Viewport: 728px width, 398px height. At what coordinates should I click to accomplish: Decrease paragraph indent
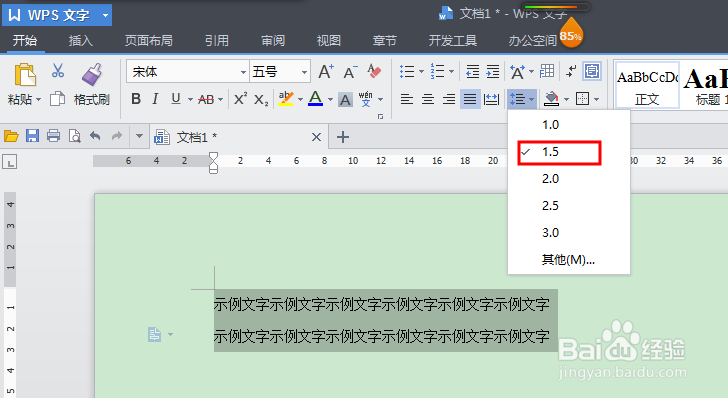click(x=473, y=72)
